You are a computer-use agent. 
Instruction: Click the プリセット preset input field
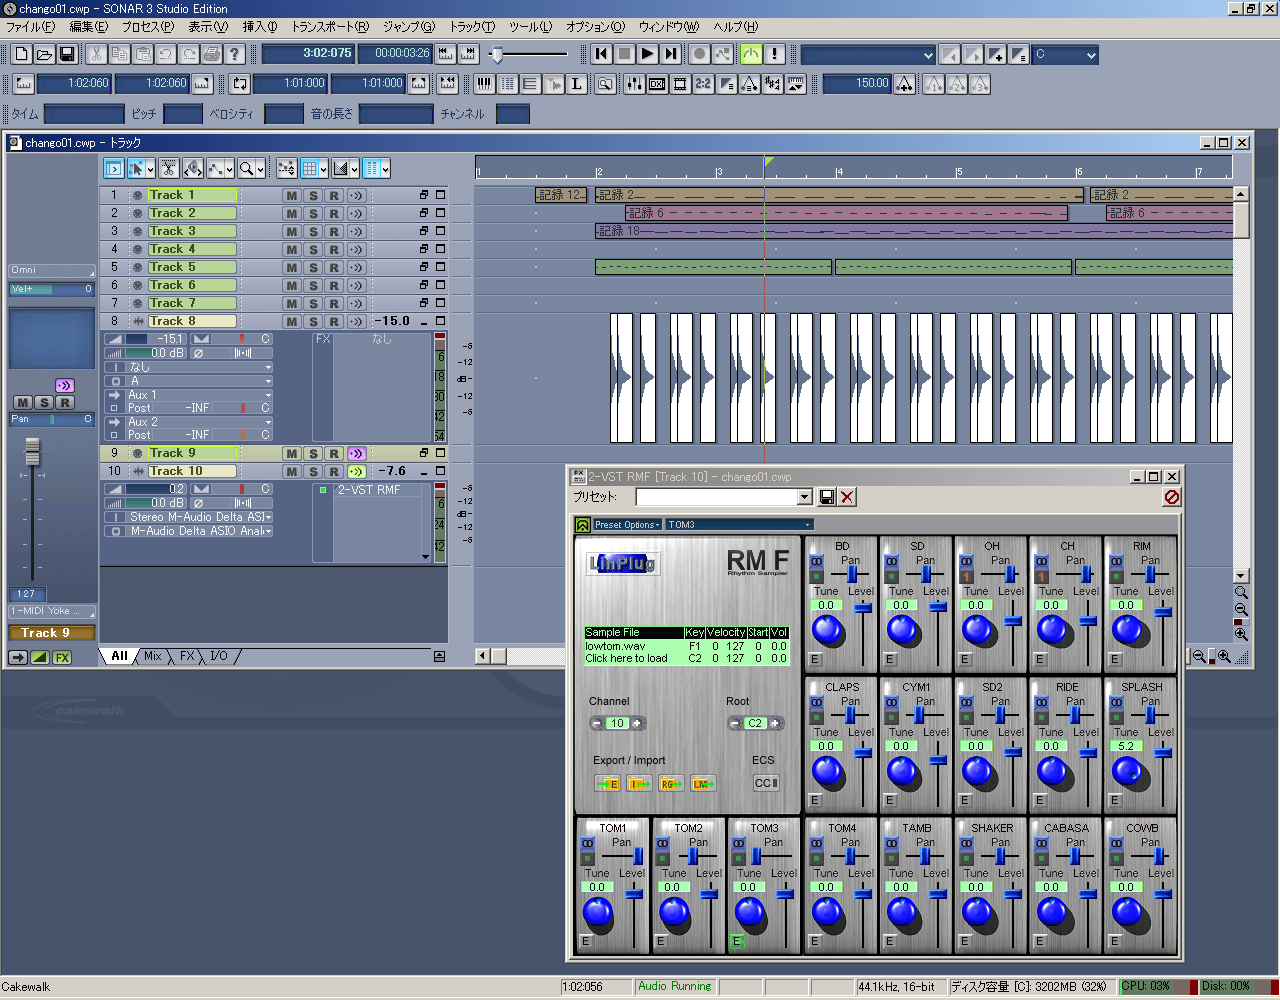(x=717, y=497)
